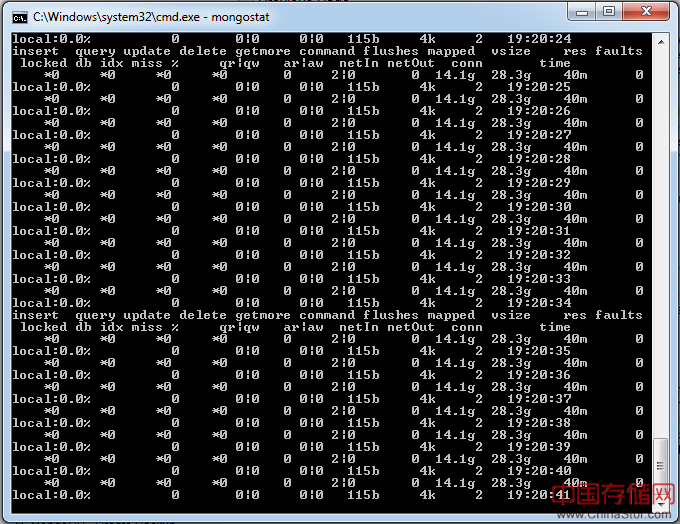Click the scrollbar up arrow
Viewport: 680px width, 524px height.
pos(661,42)
